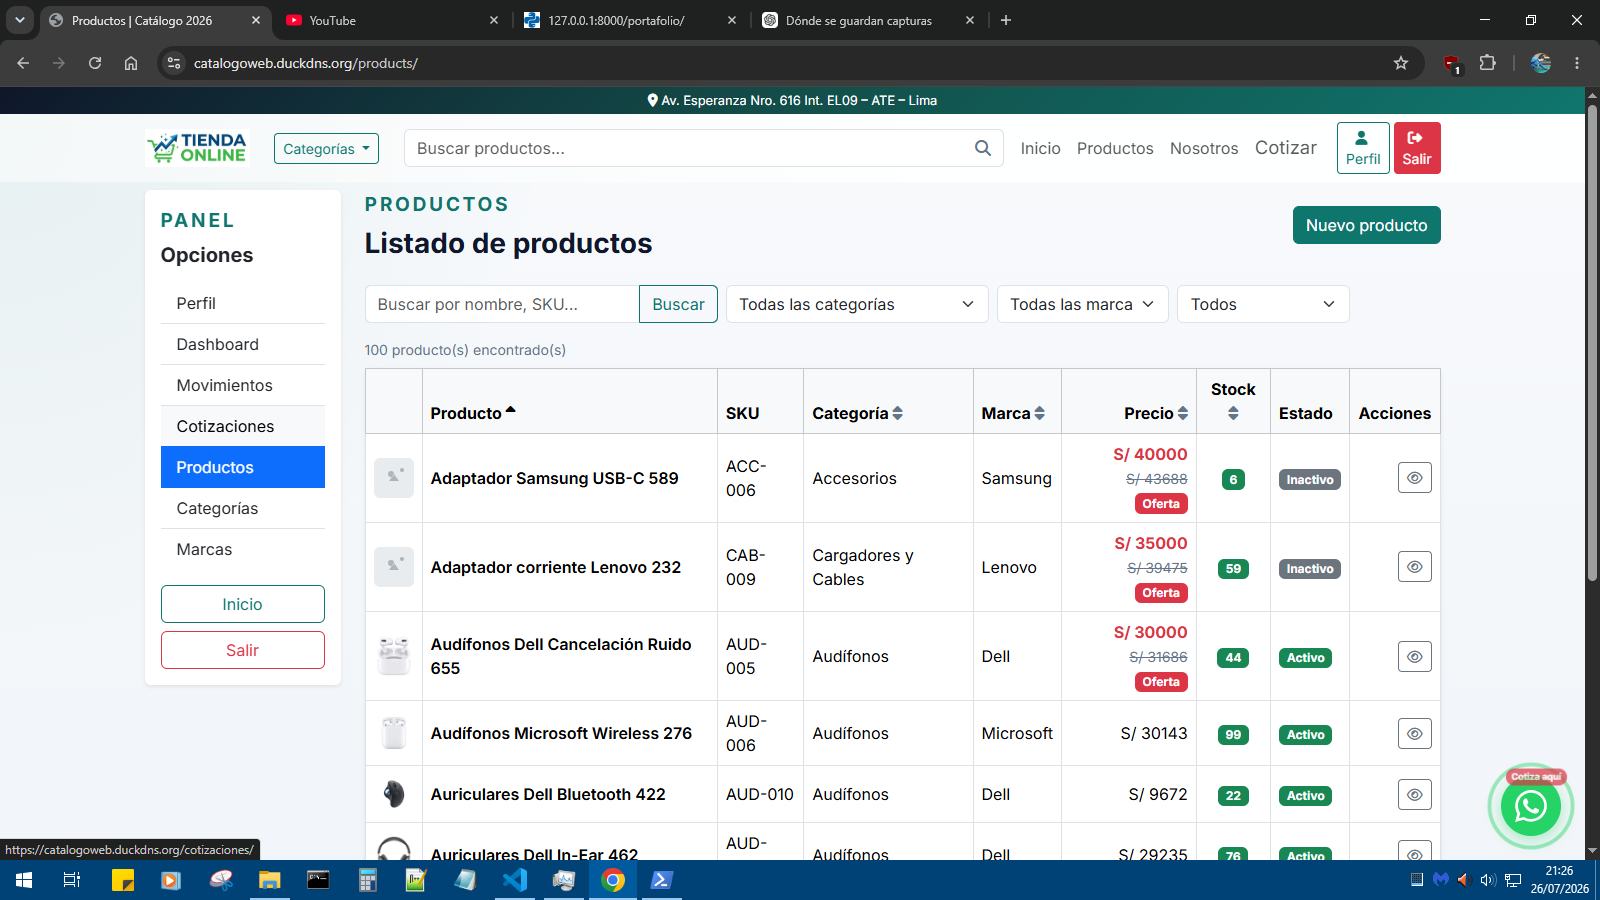This screenshot has height=900, width=1600.
Task: Click the Buscar filter button
Action: [x=678, y=304]
